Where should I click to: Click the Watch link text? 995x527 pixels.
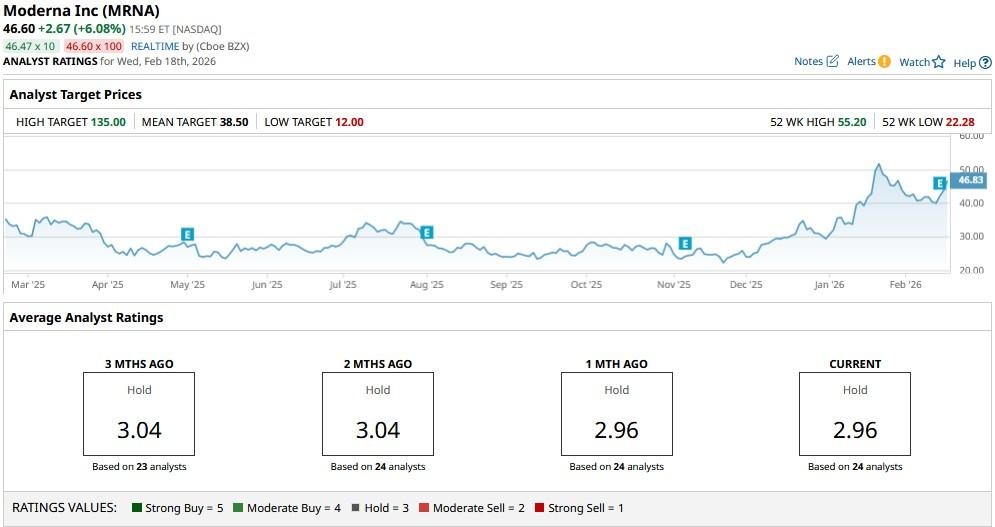click(914, 62)
